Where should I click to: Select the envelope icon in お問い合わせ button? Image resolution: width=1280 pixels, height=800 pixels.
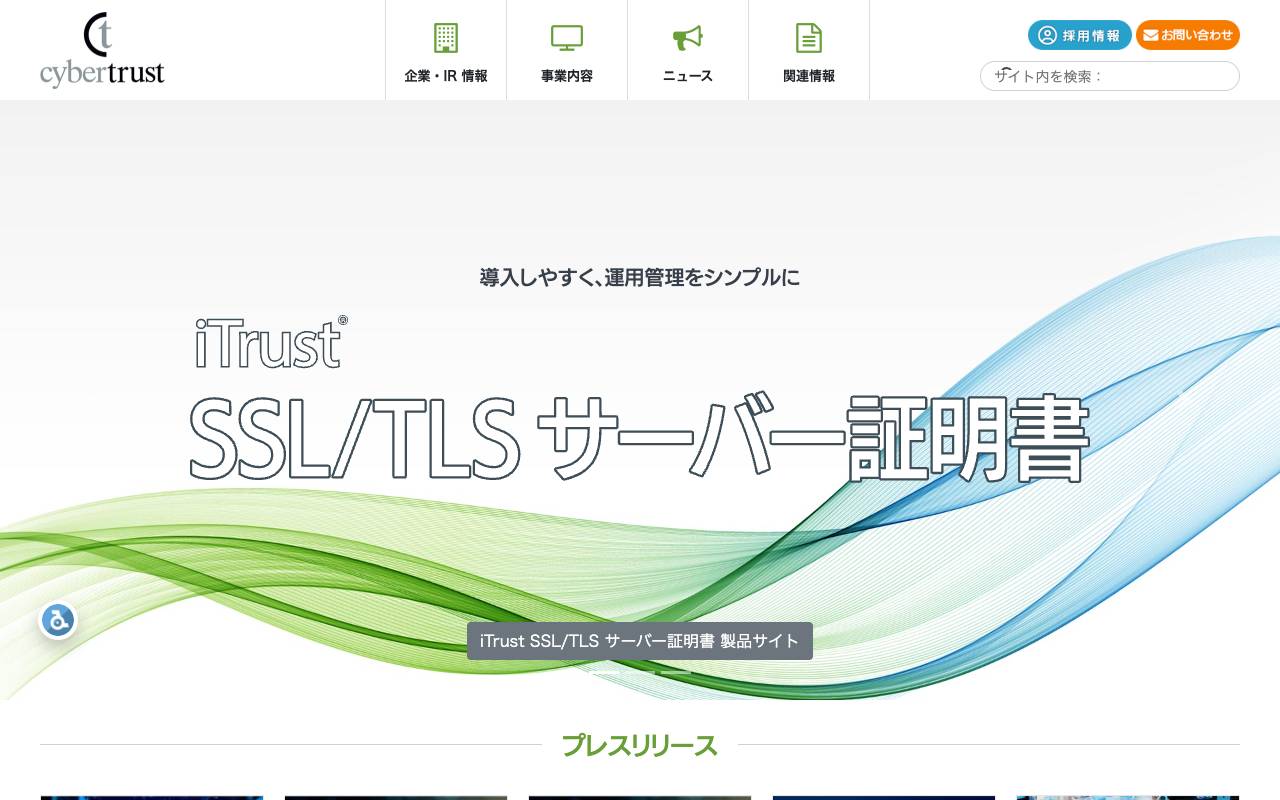[1151, 35]
